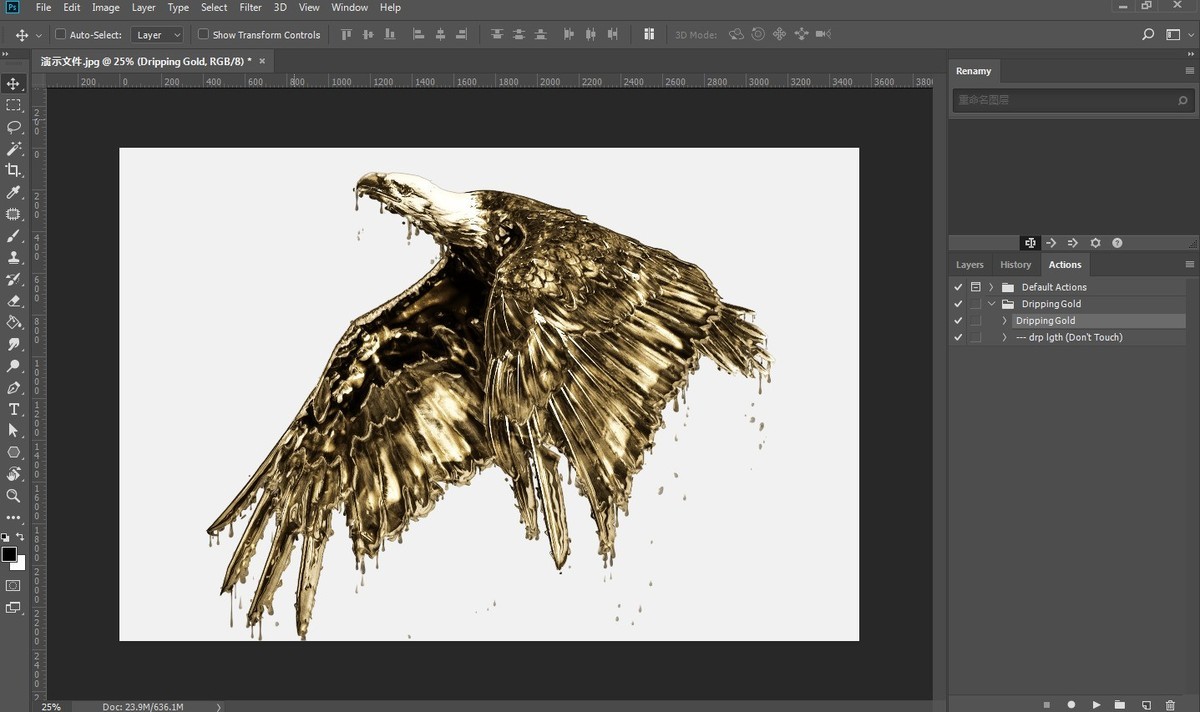Play the selected action
Viewport: 1200px width, 712px height.
tap(1096, 705)
